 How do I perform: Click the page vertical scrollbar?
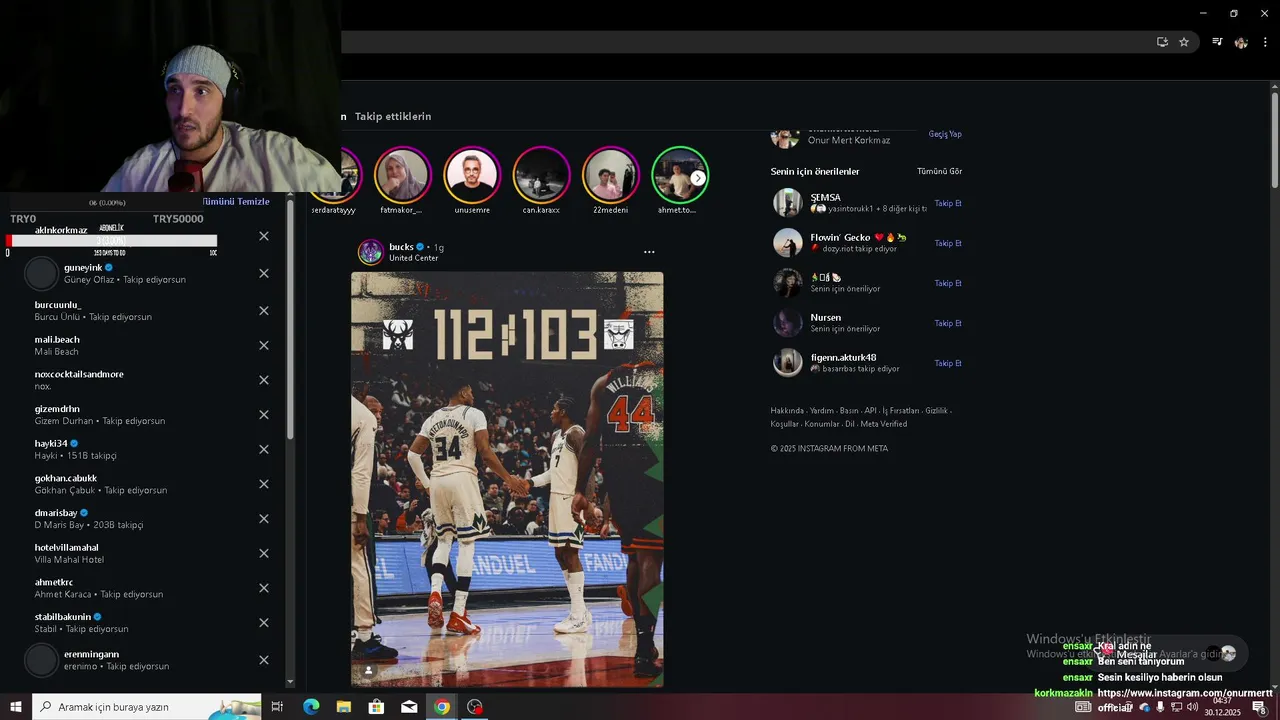(x=1275, y=140)
